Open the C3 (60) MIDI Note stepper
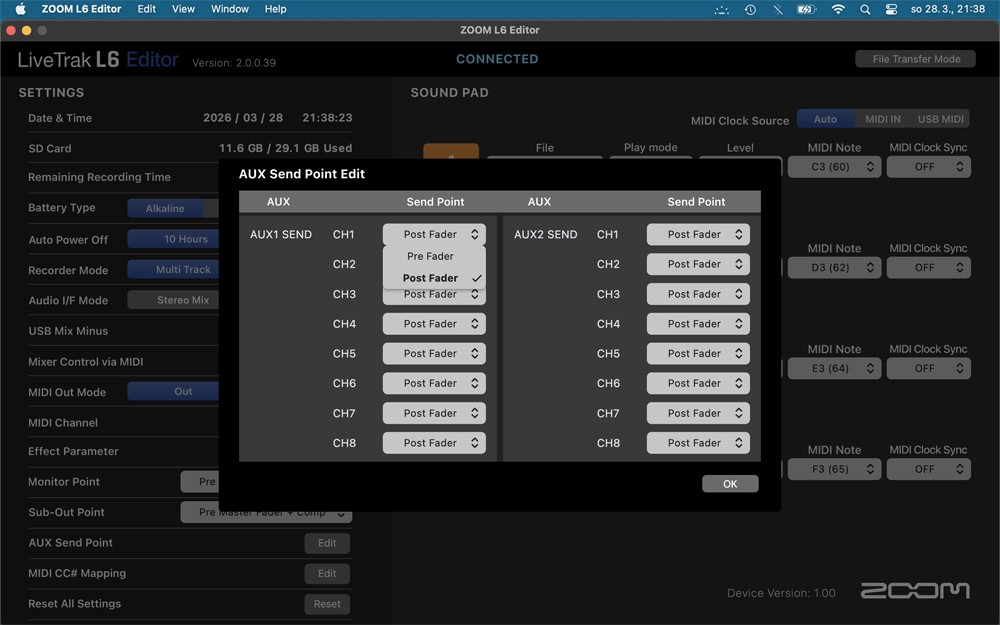 (834, 167)
